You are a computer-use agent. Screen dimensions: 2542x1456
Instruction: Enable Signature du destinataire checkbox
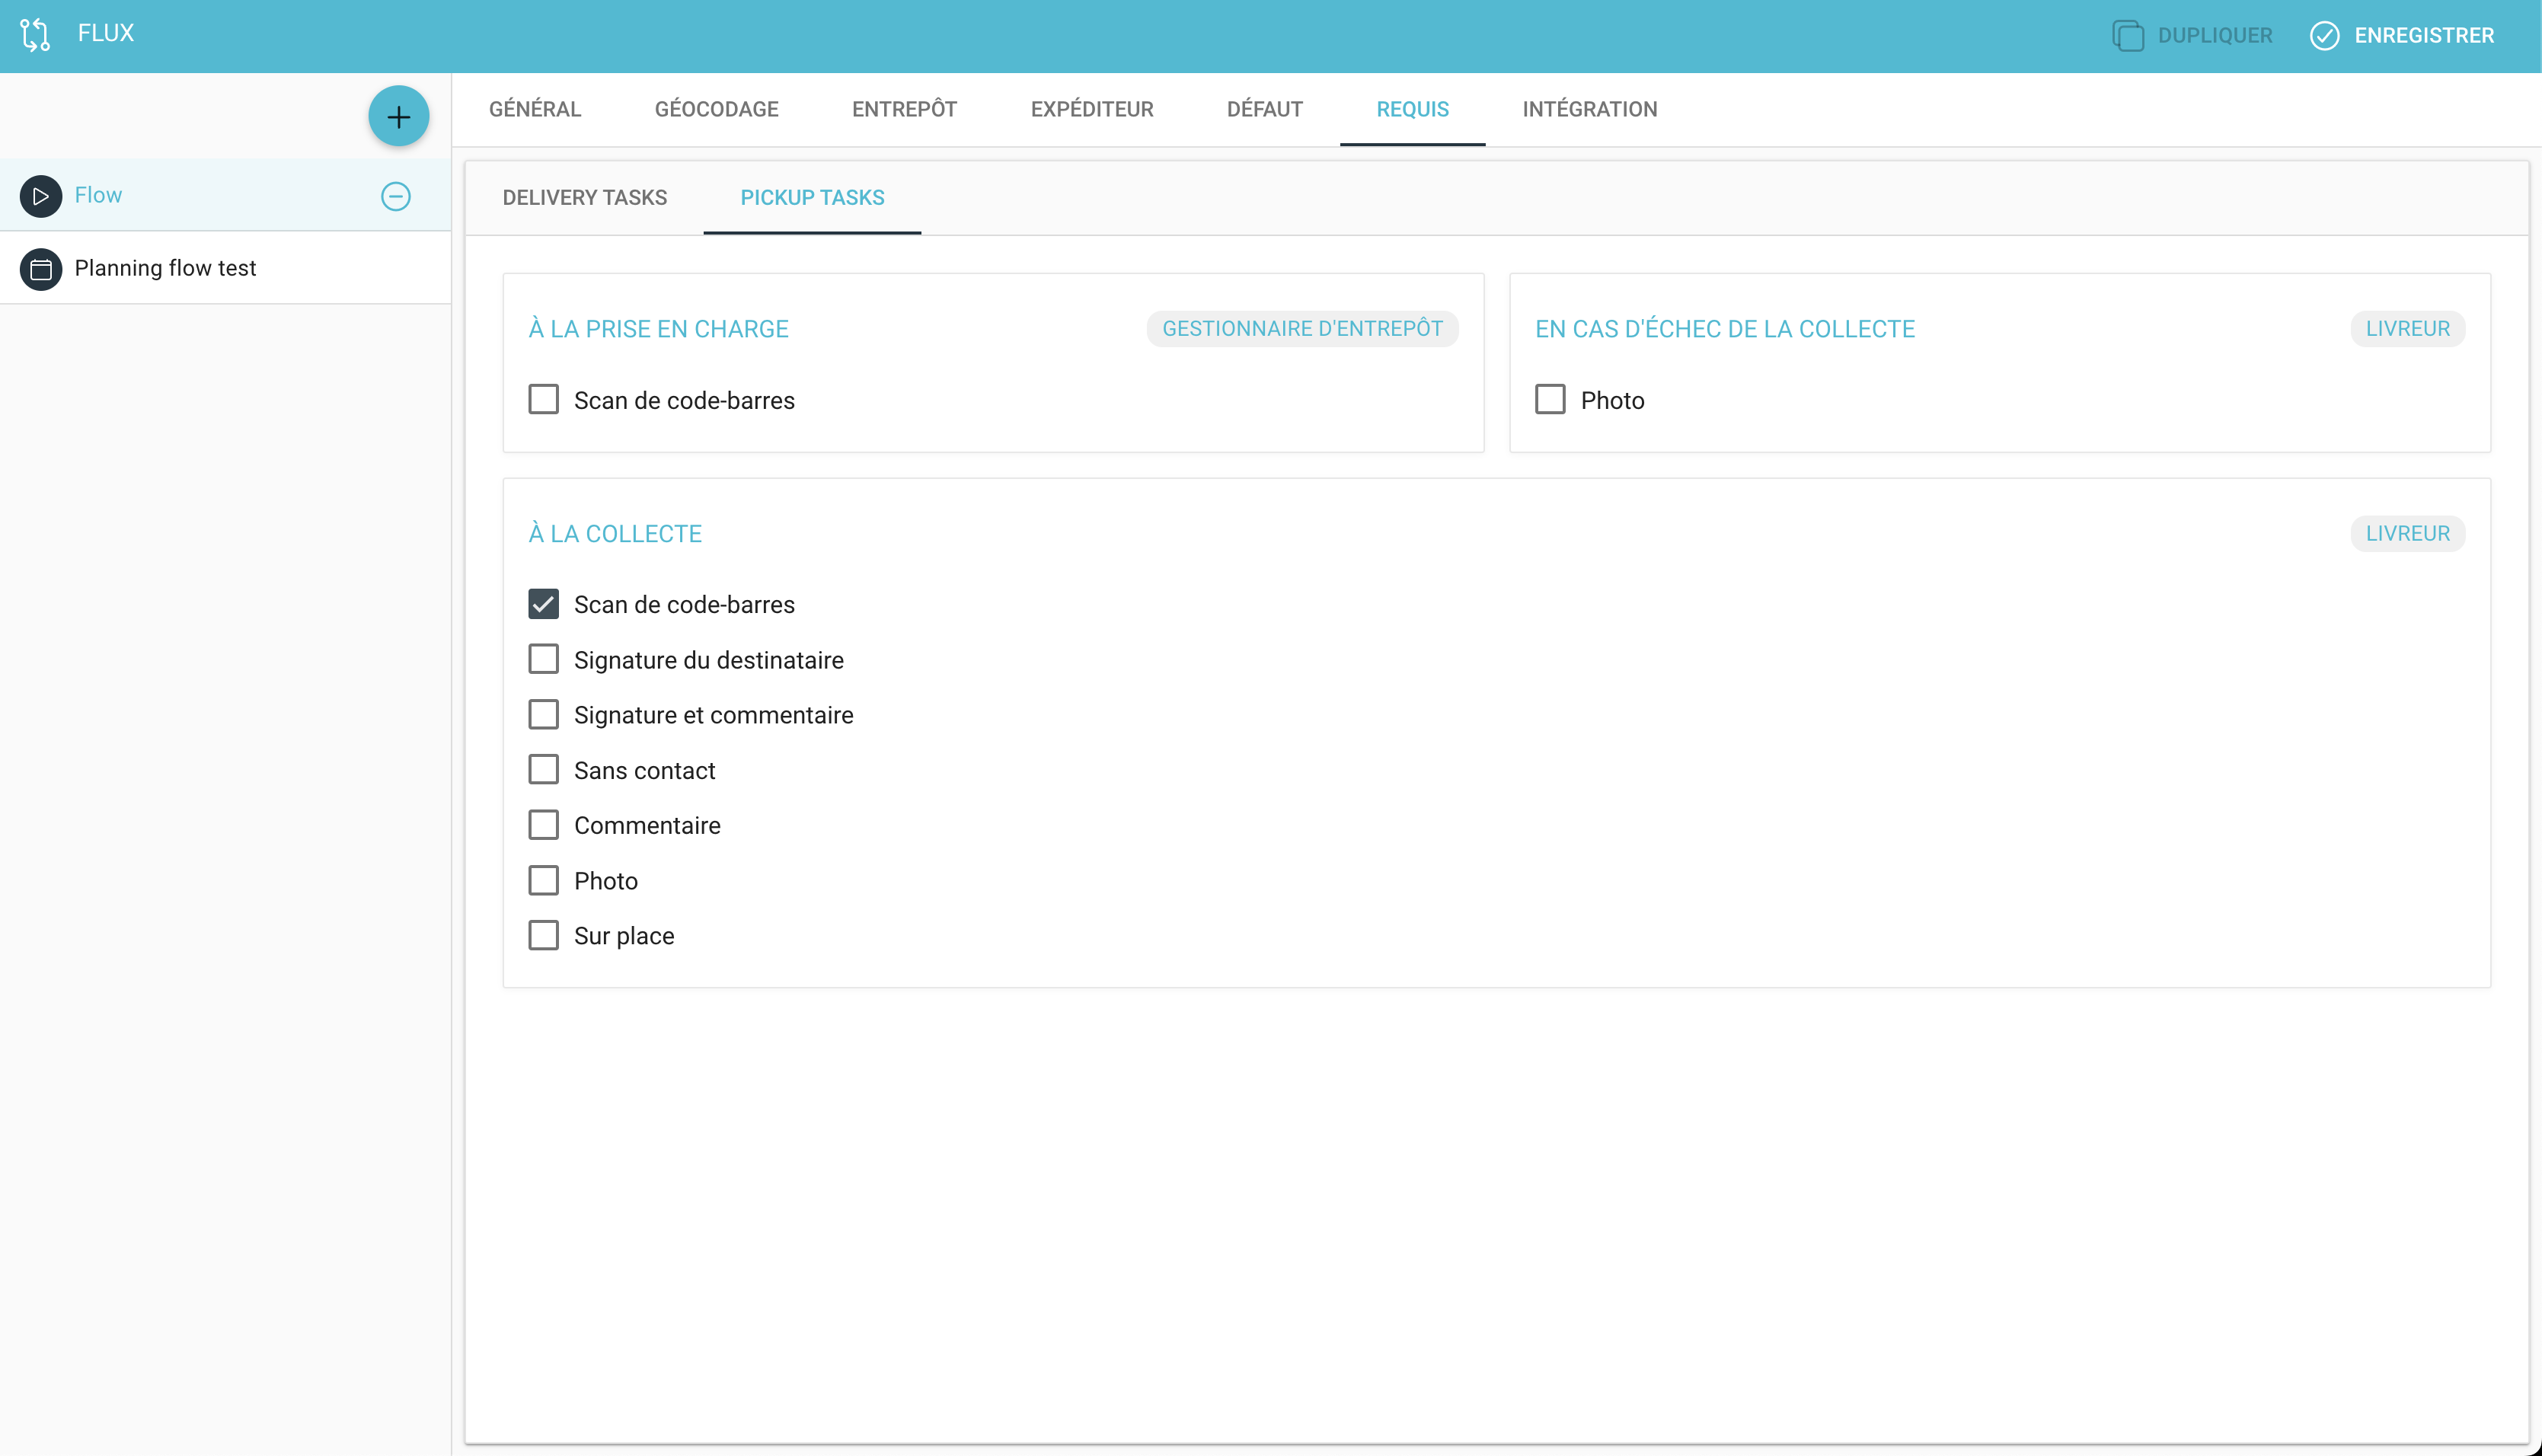click(543, 659)
